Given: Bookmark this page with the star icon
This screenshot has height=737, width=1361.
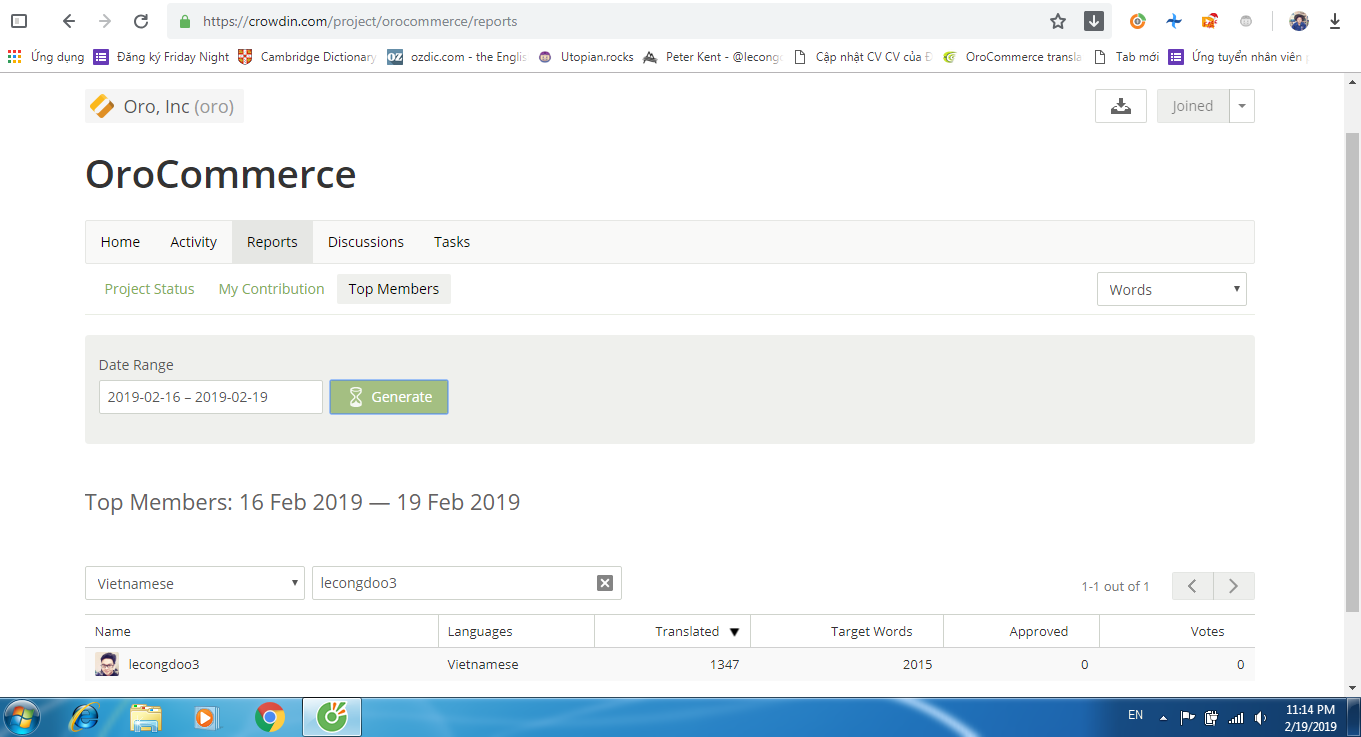Looking at the screenshot, I should (1058, 21).
